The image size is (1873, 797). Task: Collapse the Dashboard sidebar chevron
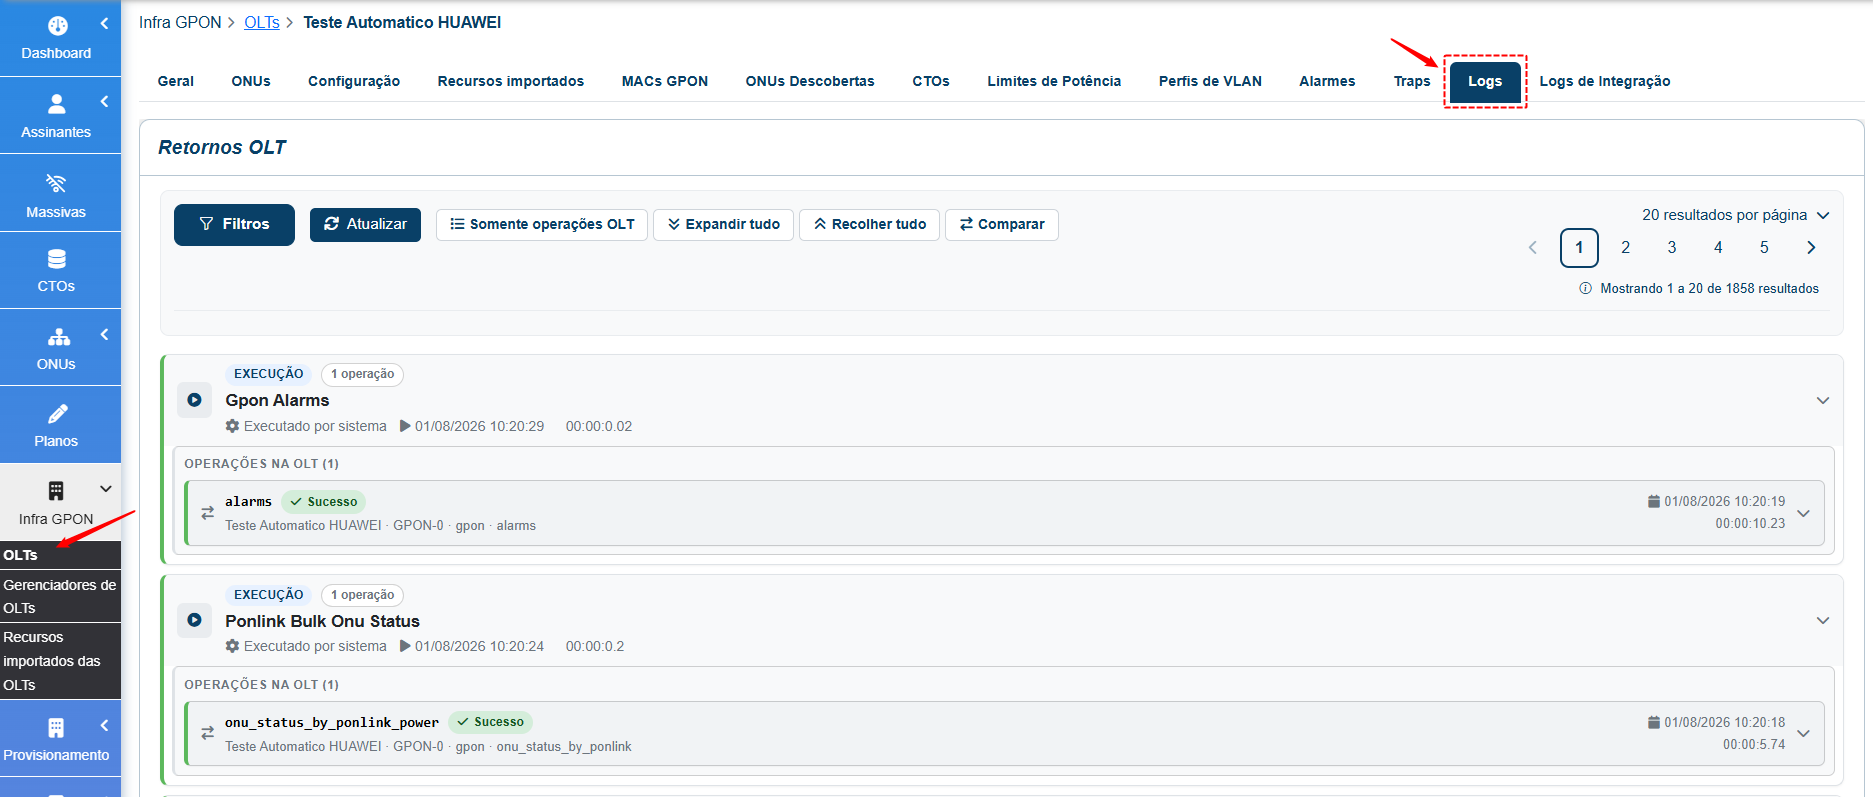[x=104, y=23]
